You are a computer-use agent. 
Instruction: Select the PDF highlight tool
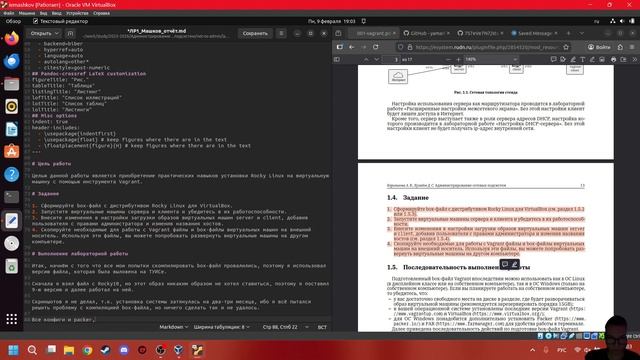(573, 59)
